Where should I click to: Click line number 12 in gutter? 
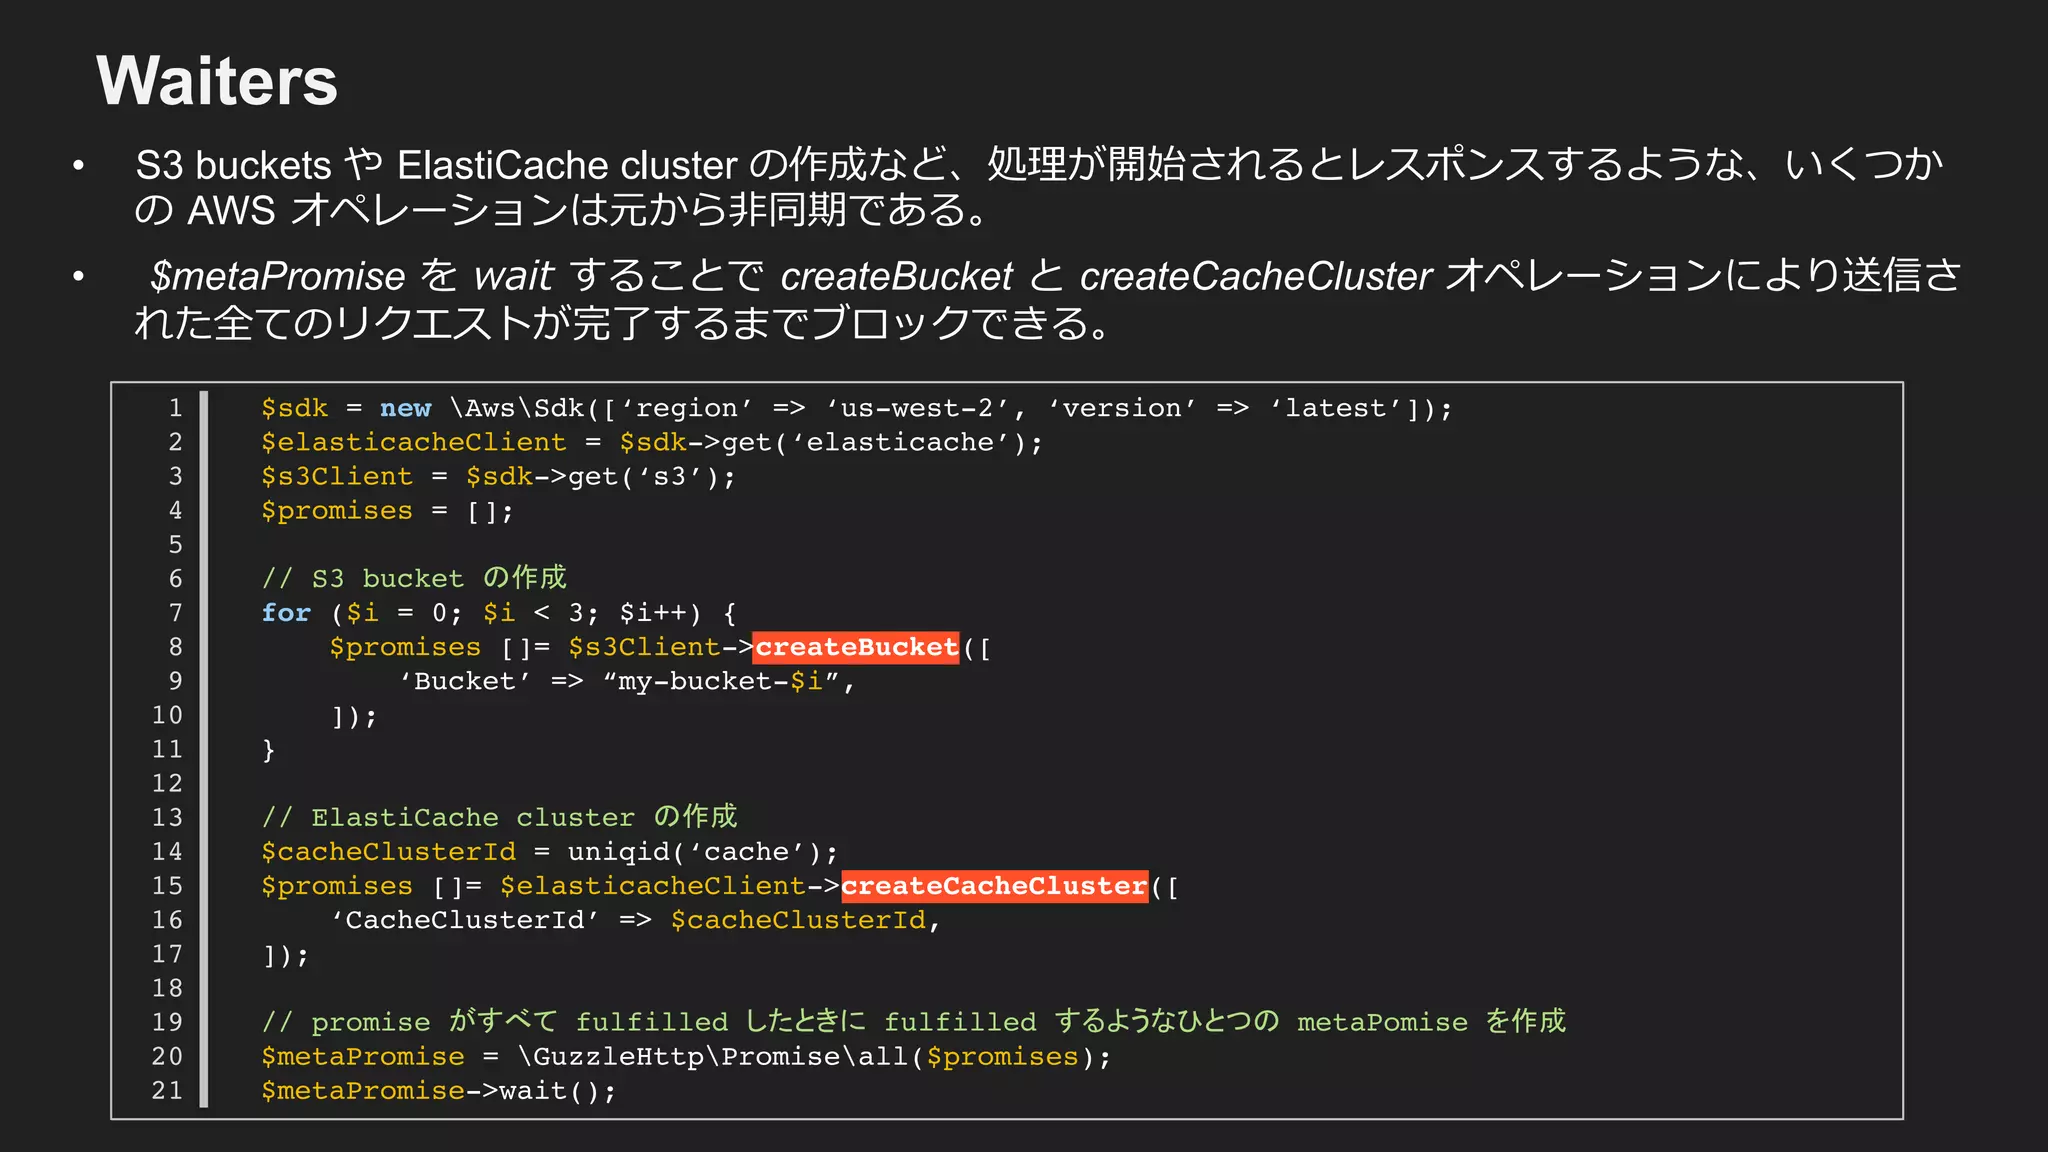click(167, 784)
